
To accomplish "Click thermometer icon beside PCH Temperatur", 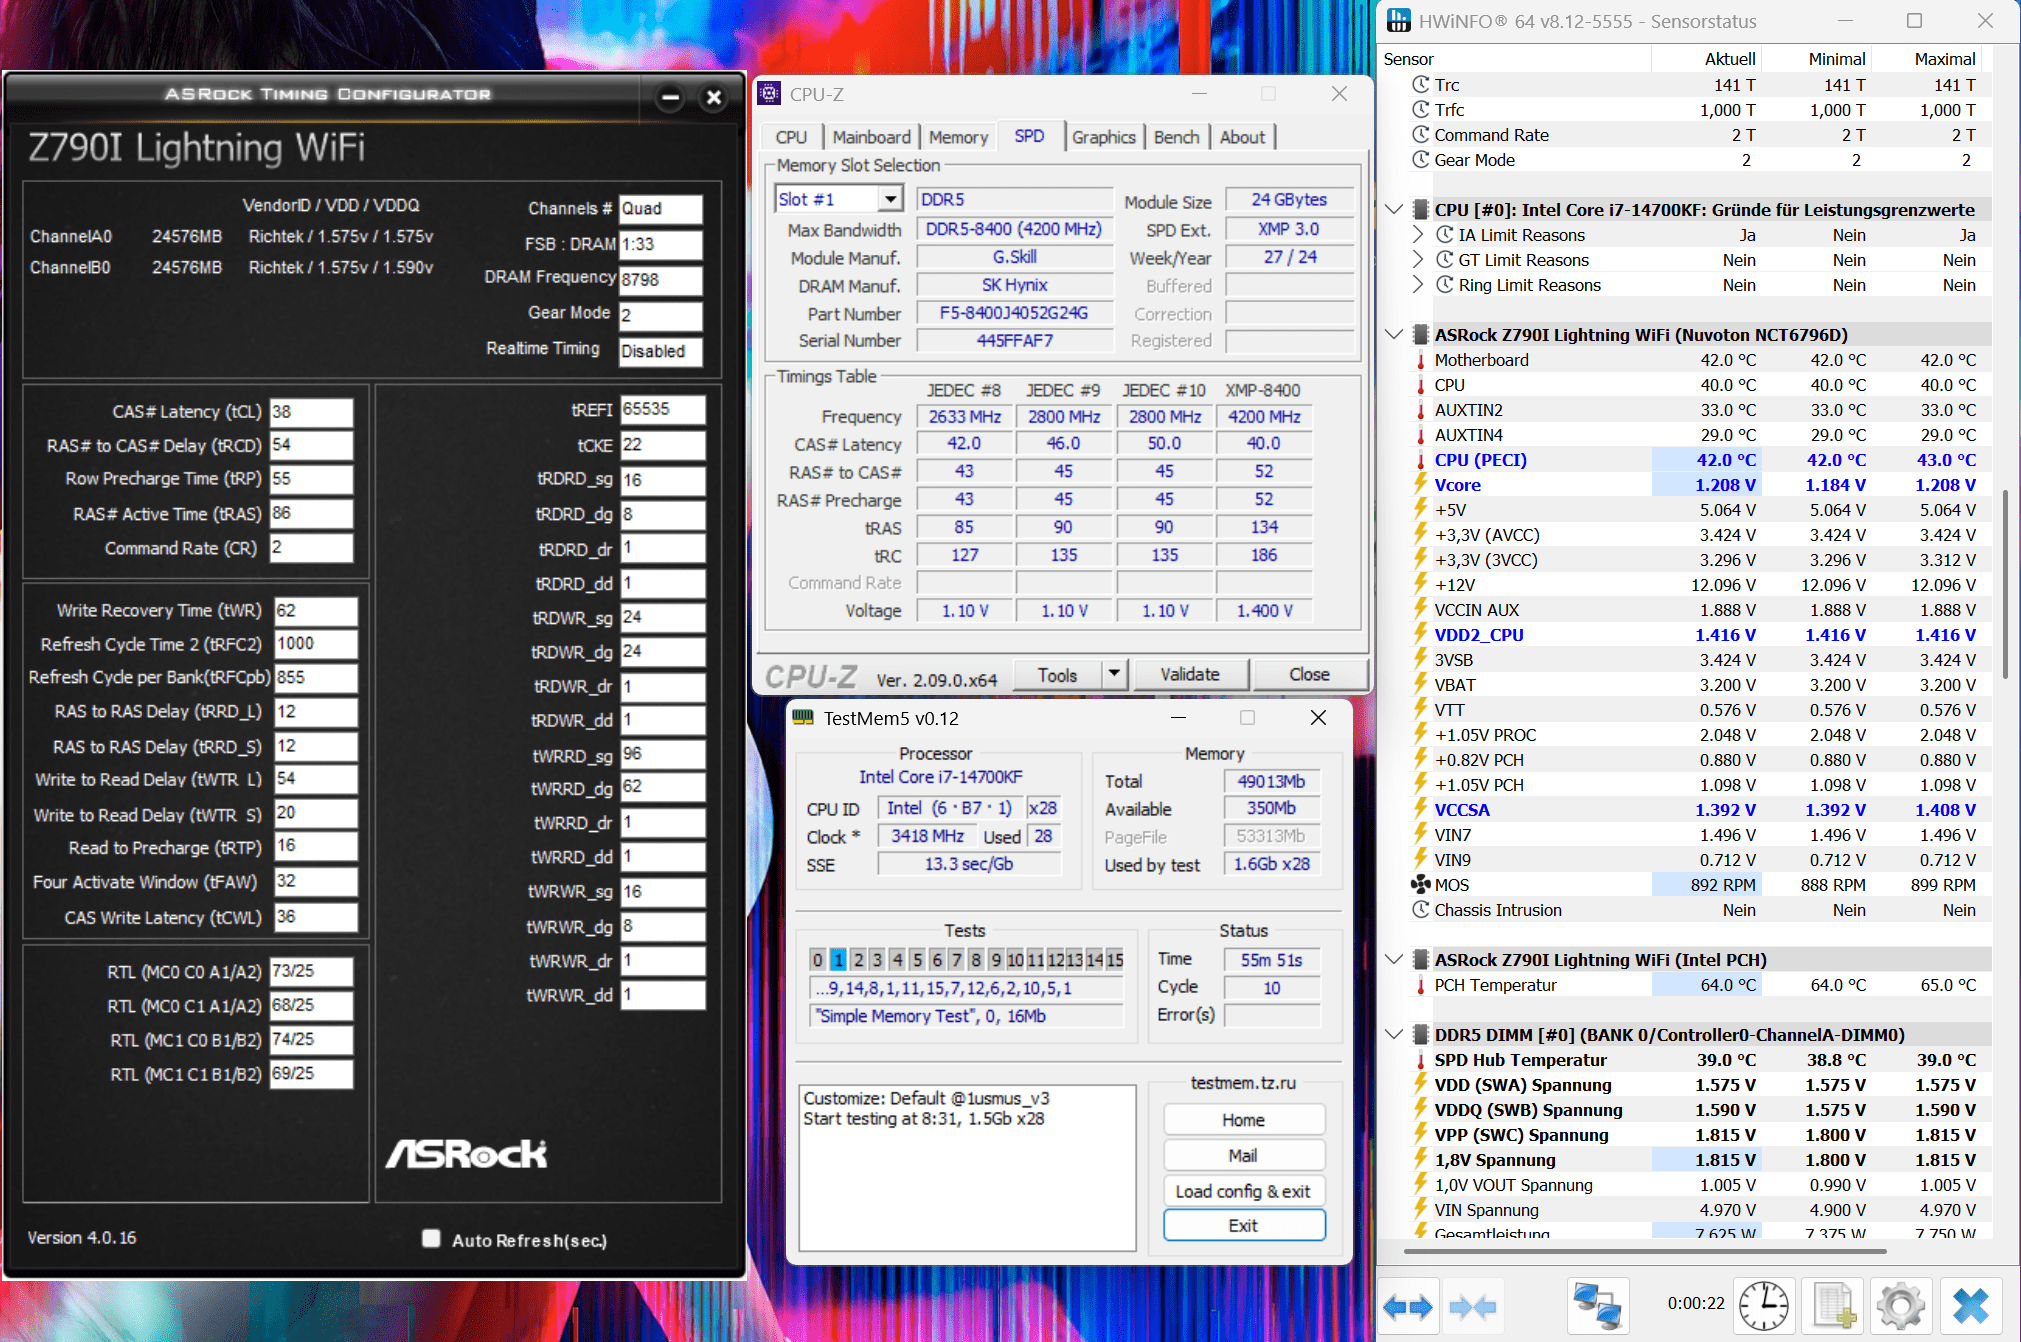I will (1420, 985).
